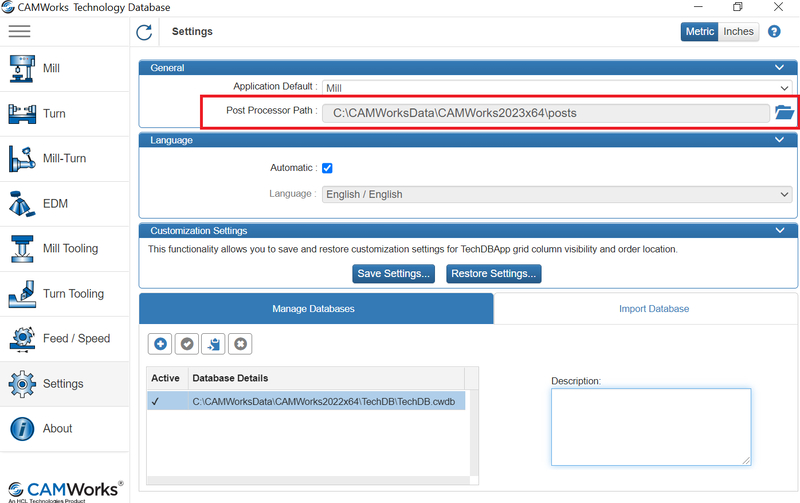The width and height of the screenshot is (800, 503).
Task: Select the EDM sidebar icon
Action: (22, 204)
